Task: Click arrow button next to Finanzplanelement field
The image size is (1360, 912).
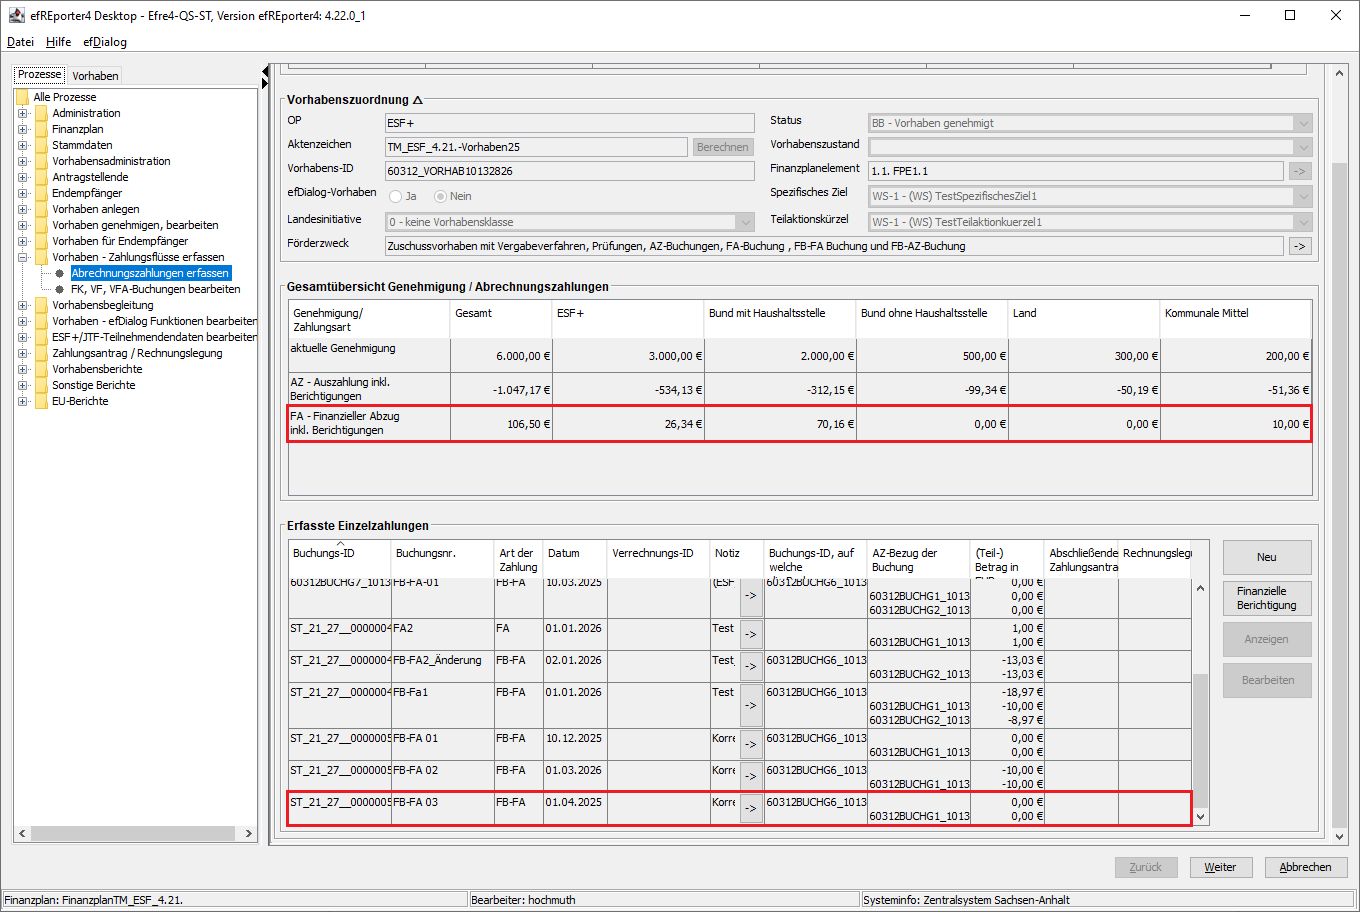Action: tap(1299, 171)
